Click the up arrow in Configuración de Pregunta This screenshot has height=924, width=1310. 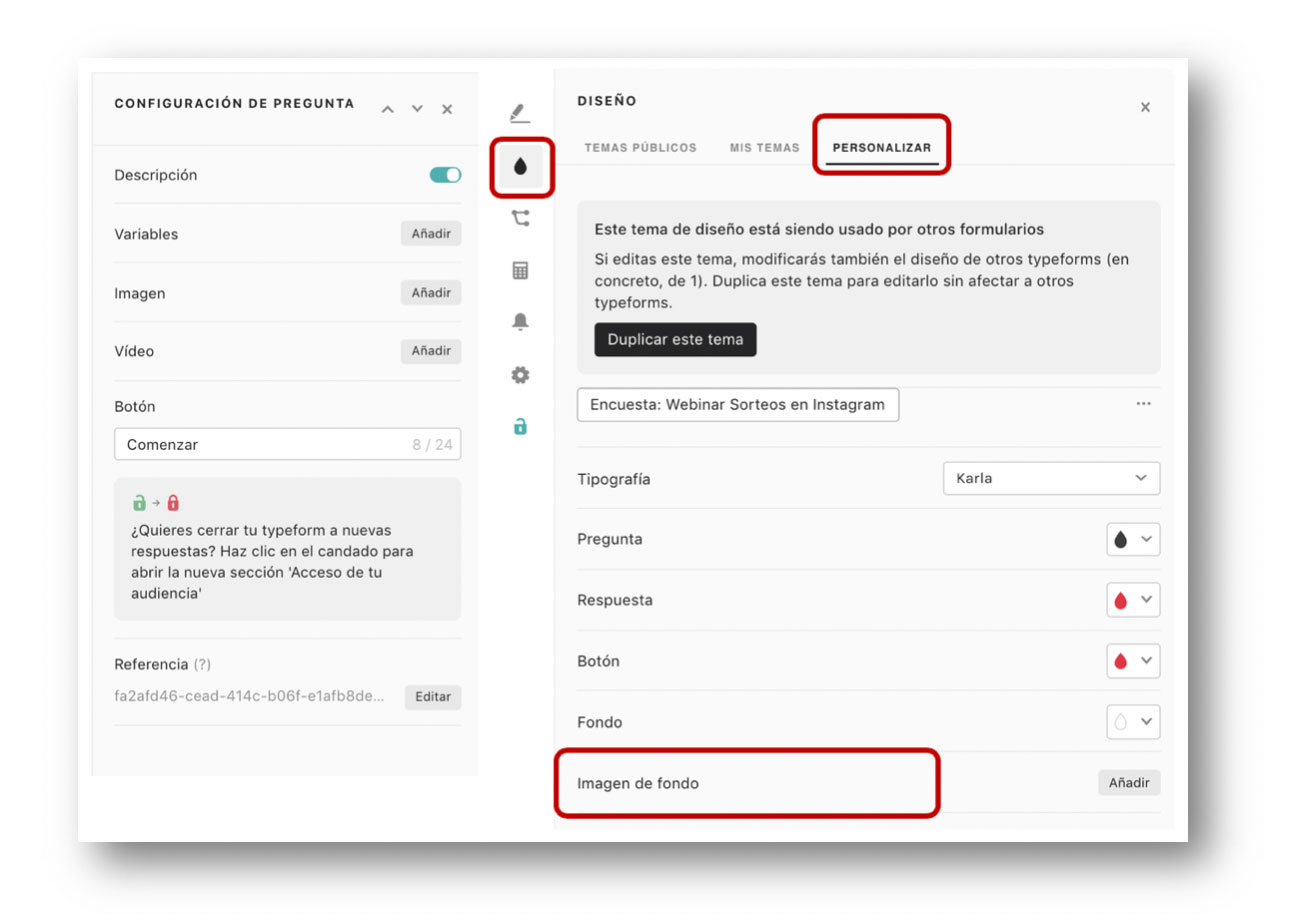pos(388,109)
